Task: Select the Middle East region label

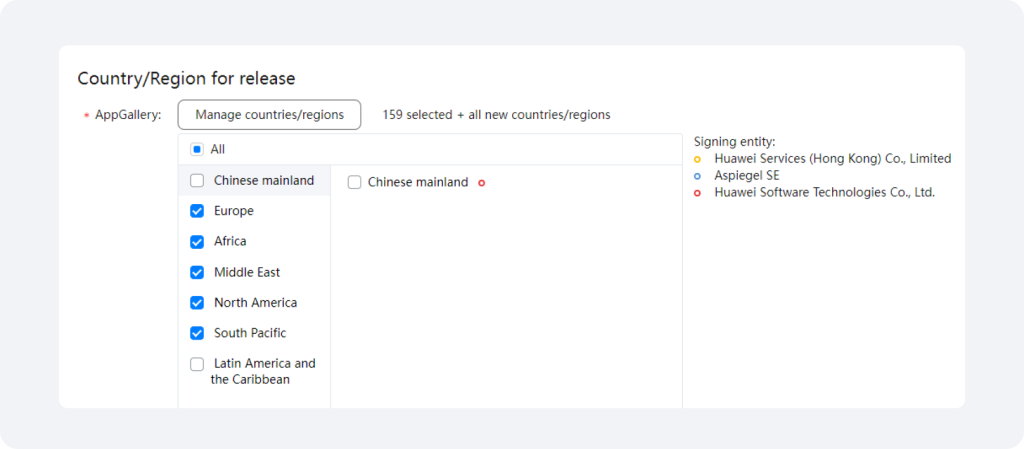Action: [x=247, y=272]
